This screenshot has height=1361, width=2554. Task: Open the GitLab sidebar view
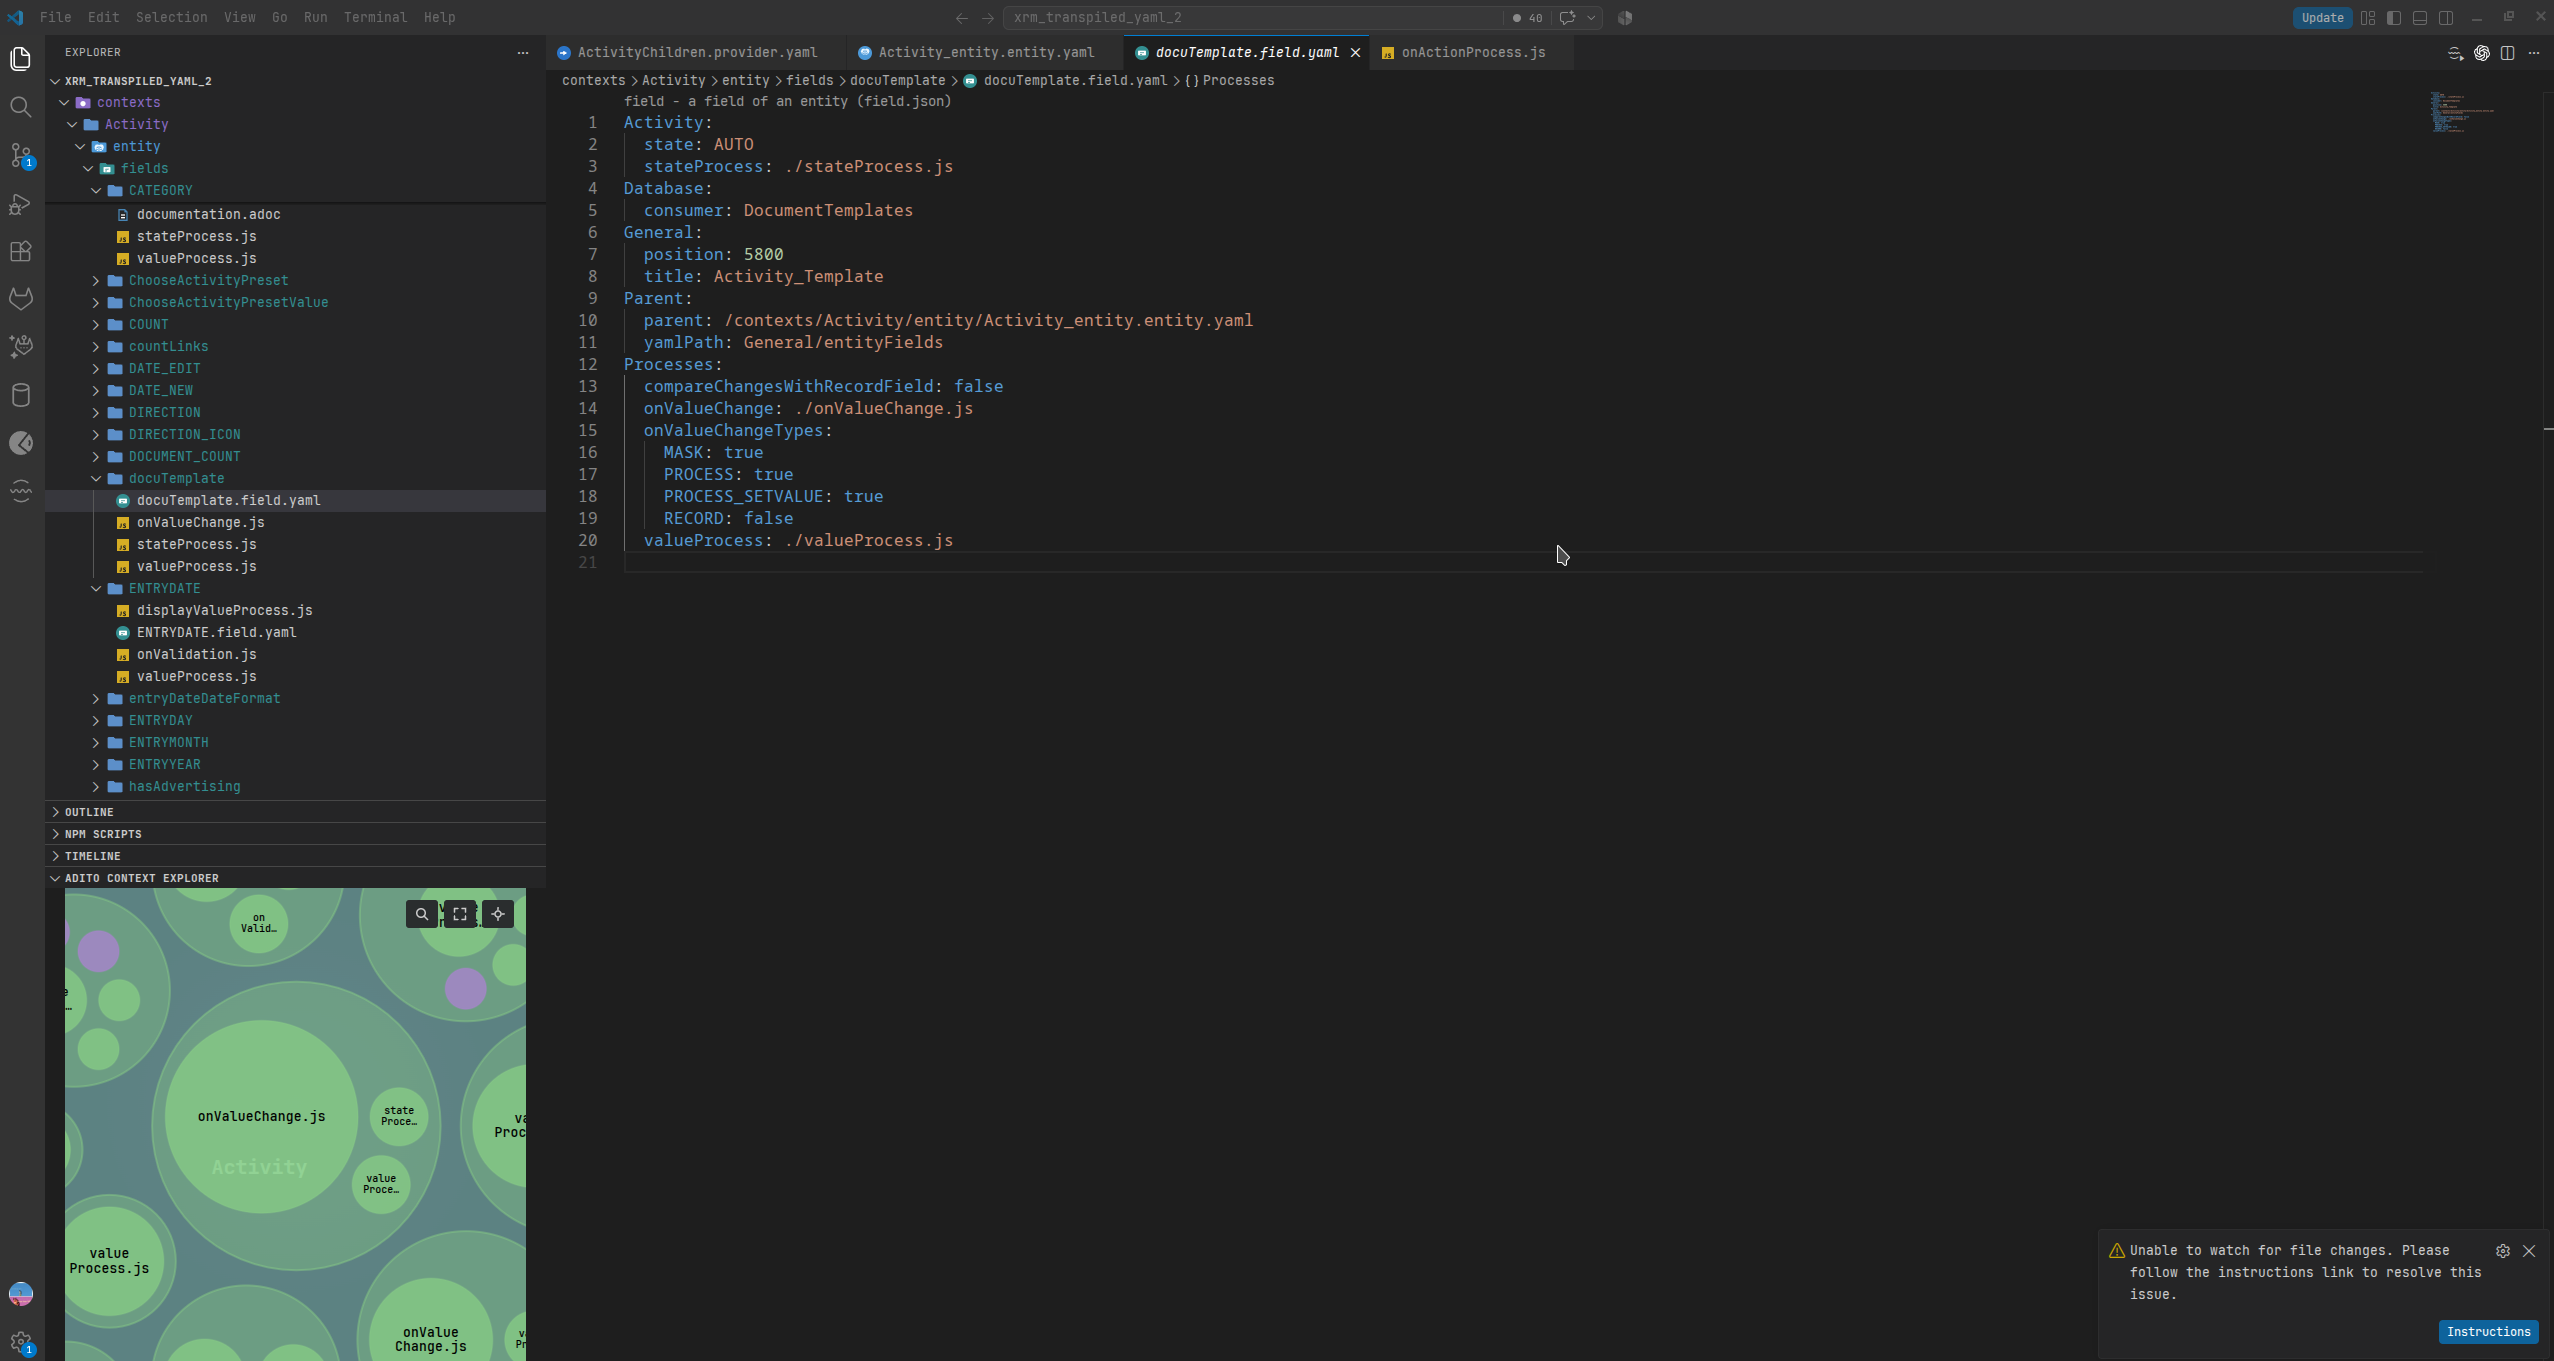pyautogui.click(x=21, y=299)
